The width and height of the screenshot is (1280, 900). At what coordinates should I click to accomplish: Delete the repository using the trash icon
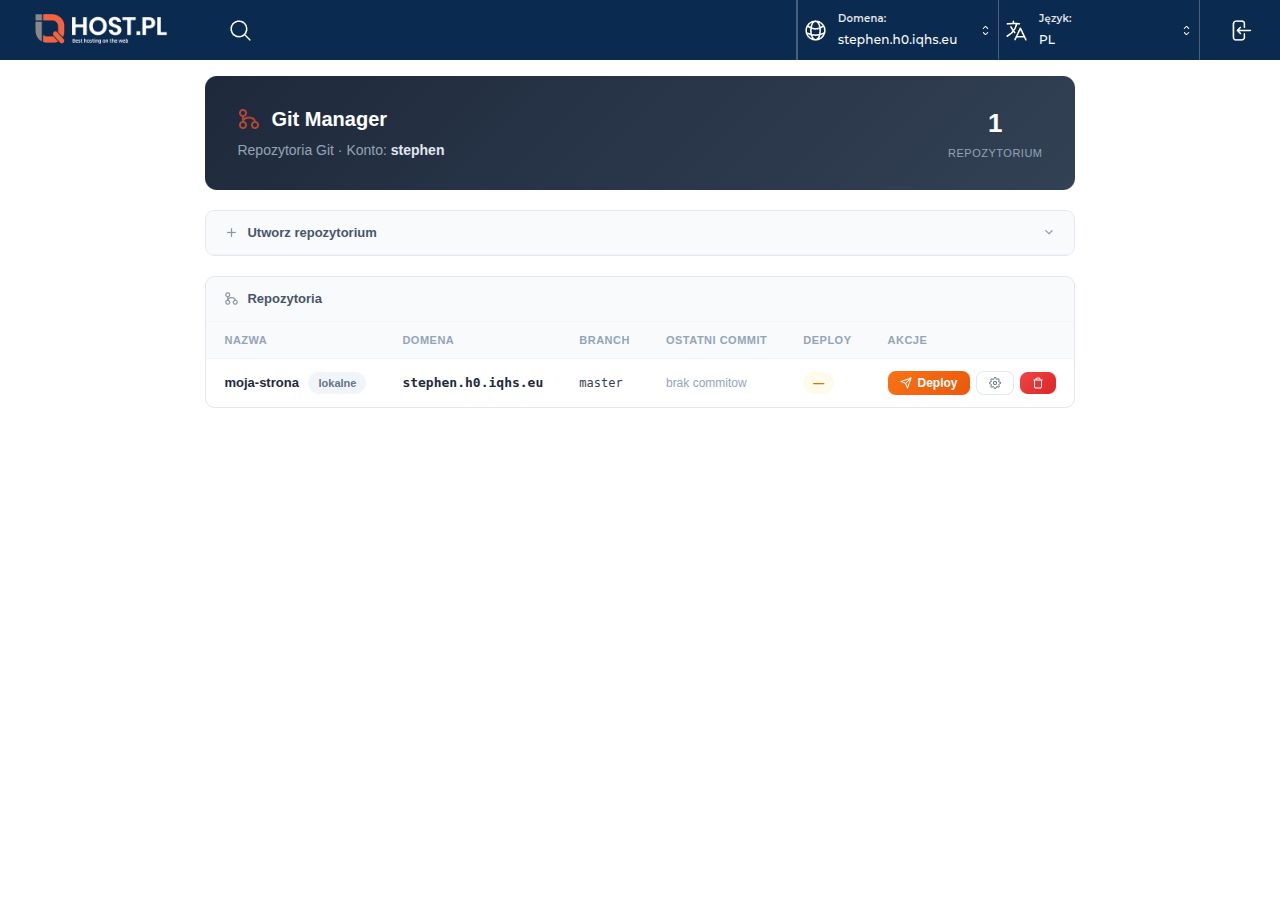click(x=1037, y=383)
